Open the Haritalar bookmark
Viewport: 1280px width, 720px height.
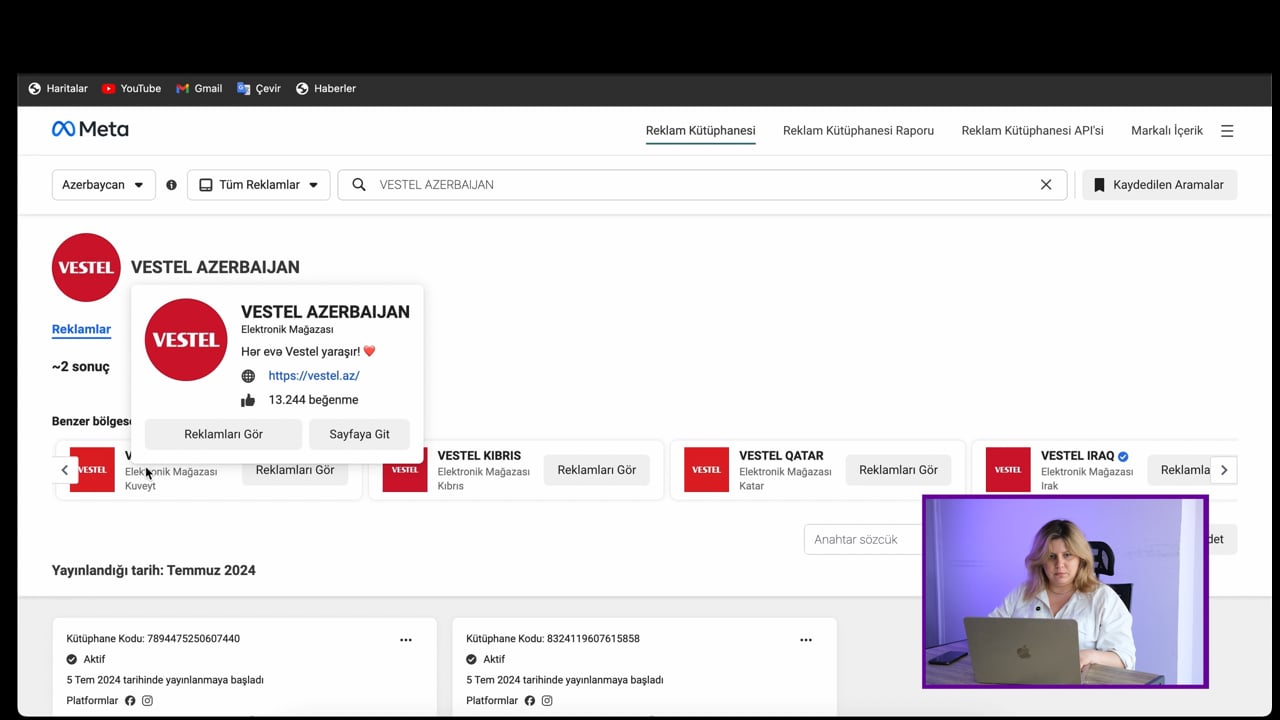point(58,88)
